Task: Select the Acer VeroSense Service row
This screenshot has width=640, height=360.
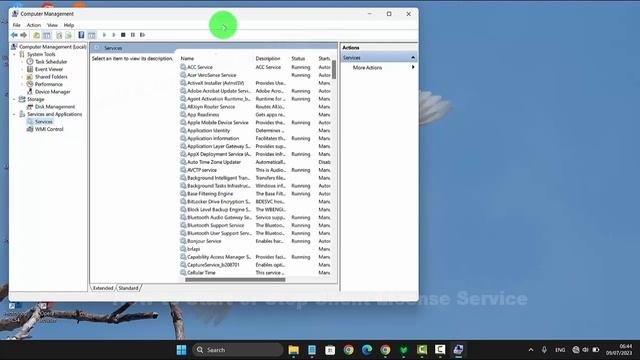Action: (255, 75)
